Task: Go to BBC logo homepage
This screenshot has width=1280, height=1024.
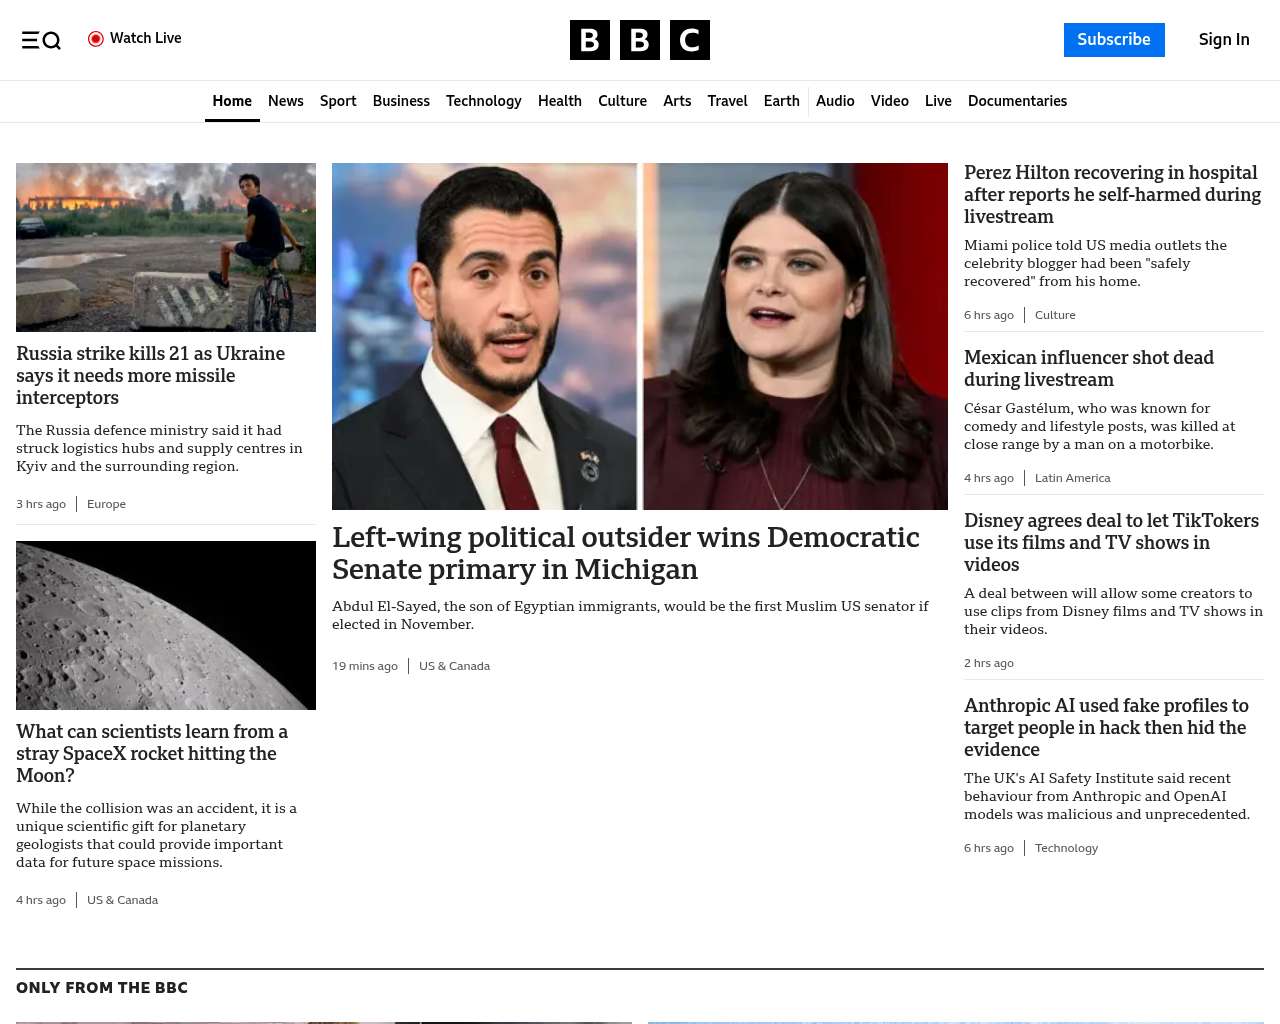Action: tap(640, 40)
